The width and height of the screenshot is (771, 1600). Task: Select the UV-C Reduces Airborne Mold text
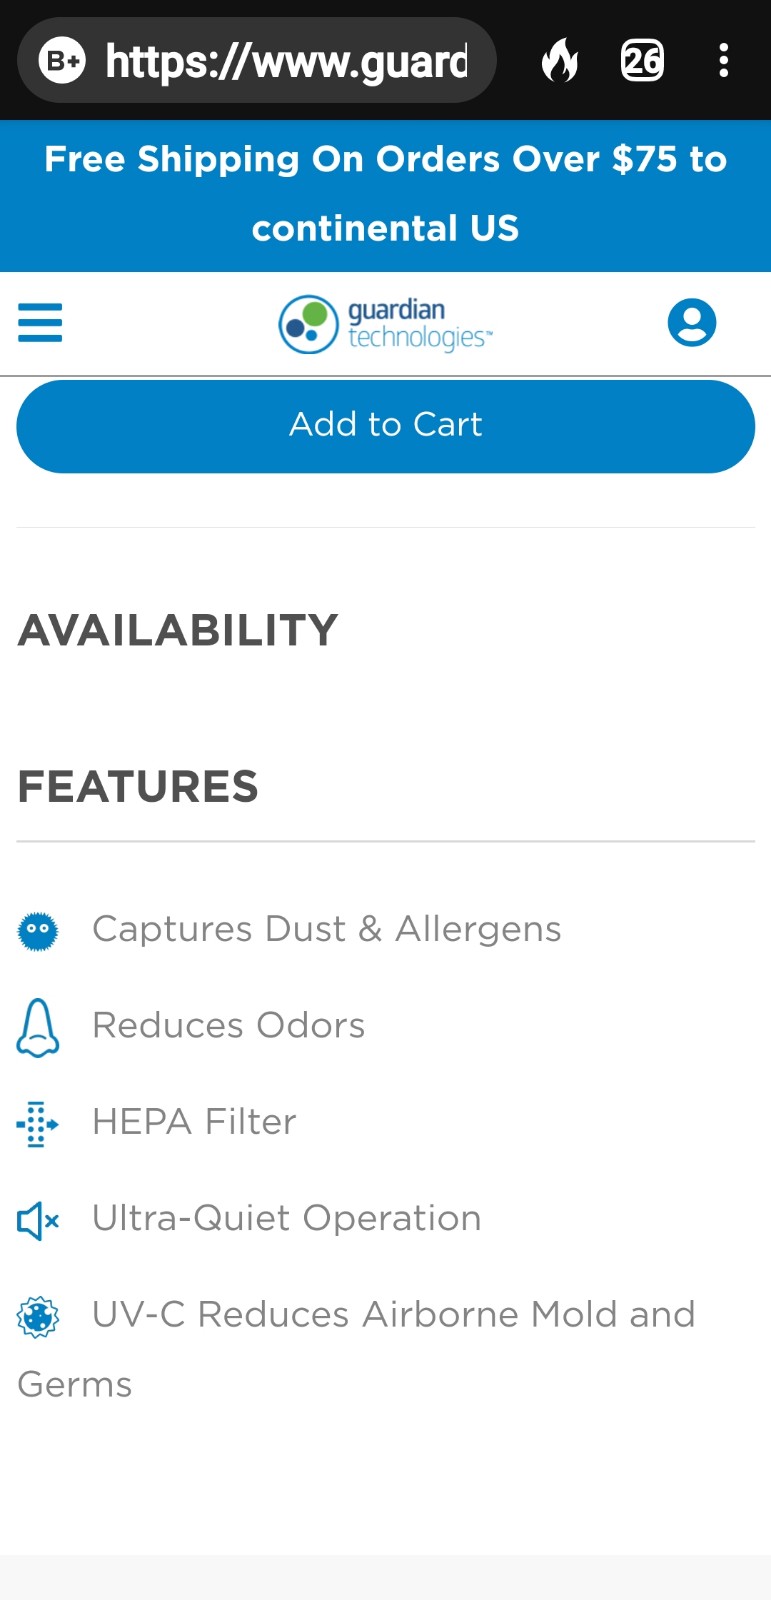(x=356, y=1349)
